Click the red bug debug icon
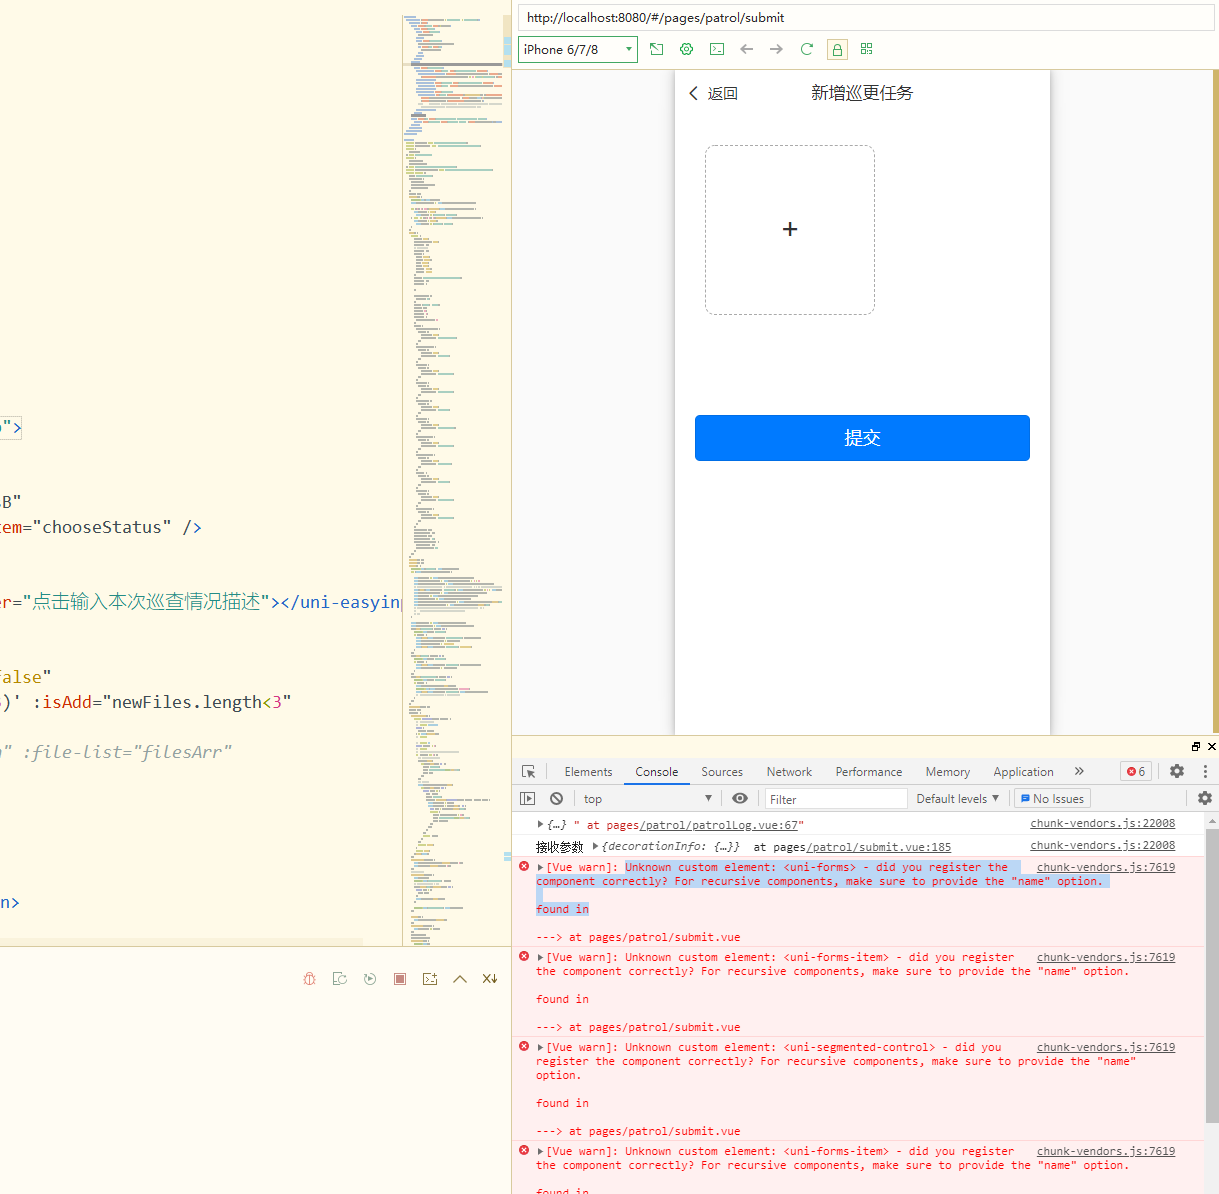1219x1194 pixels. coord(309,979)
